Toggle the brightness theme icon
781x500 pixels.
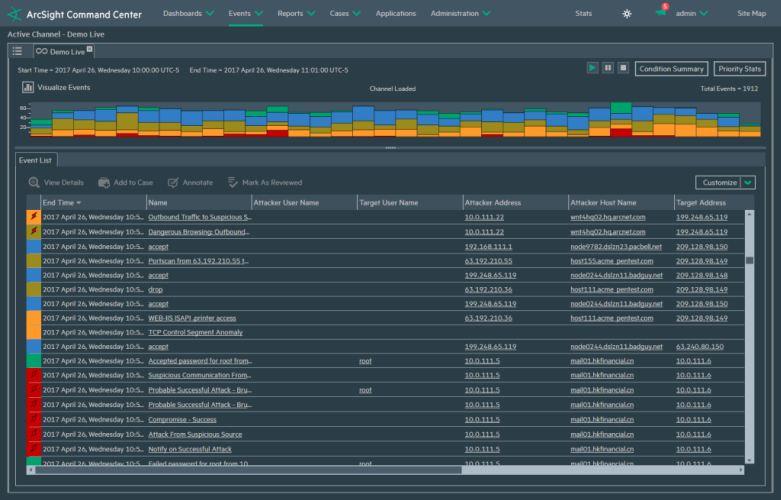[627, 14]
